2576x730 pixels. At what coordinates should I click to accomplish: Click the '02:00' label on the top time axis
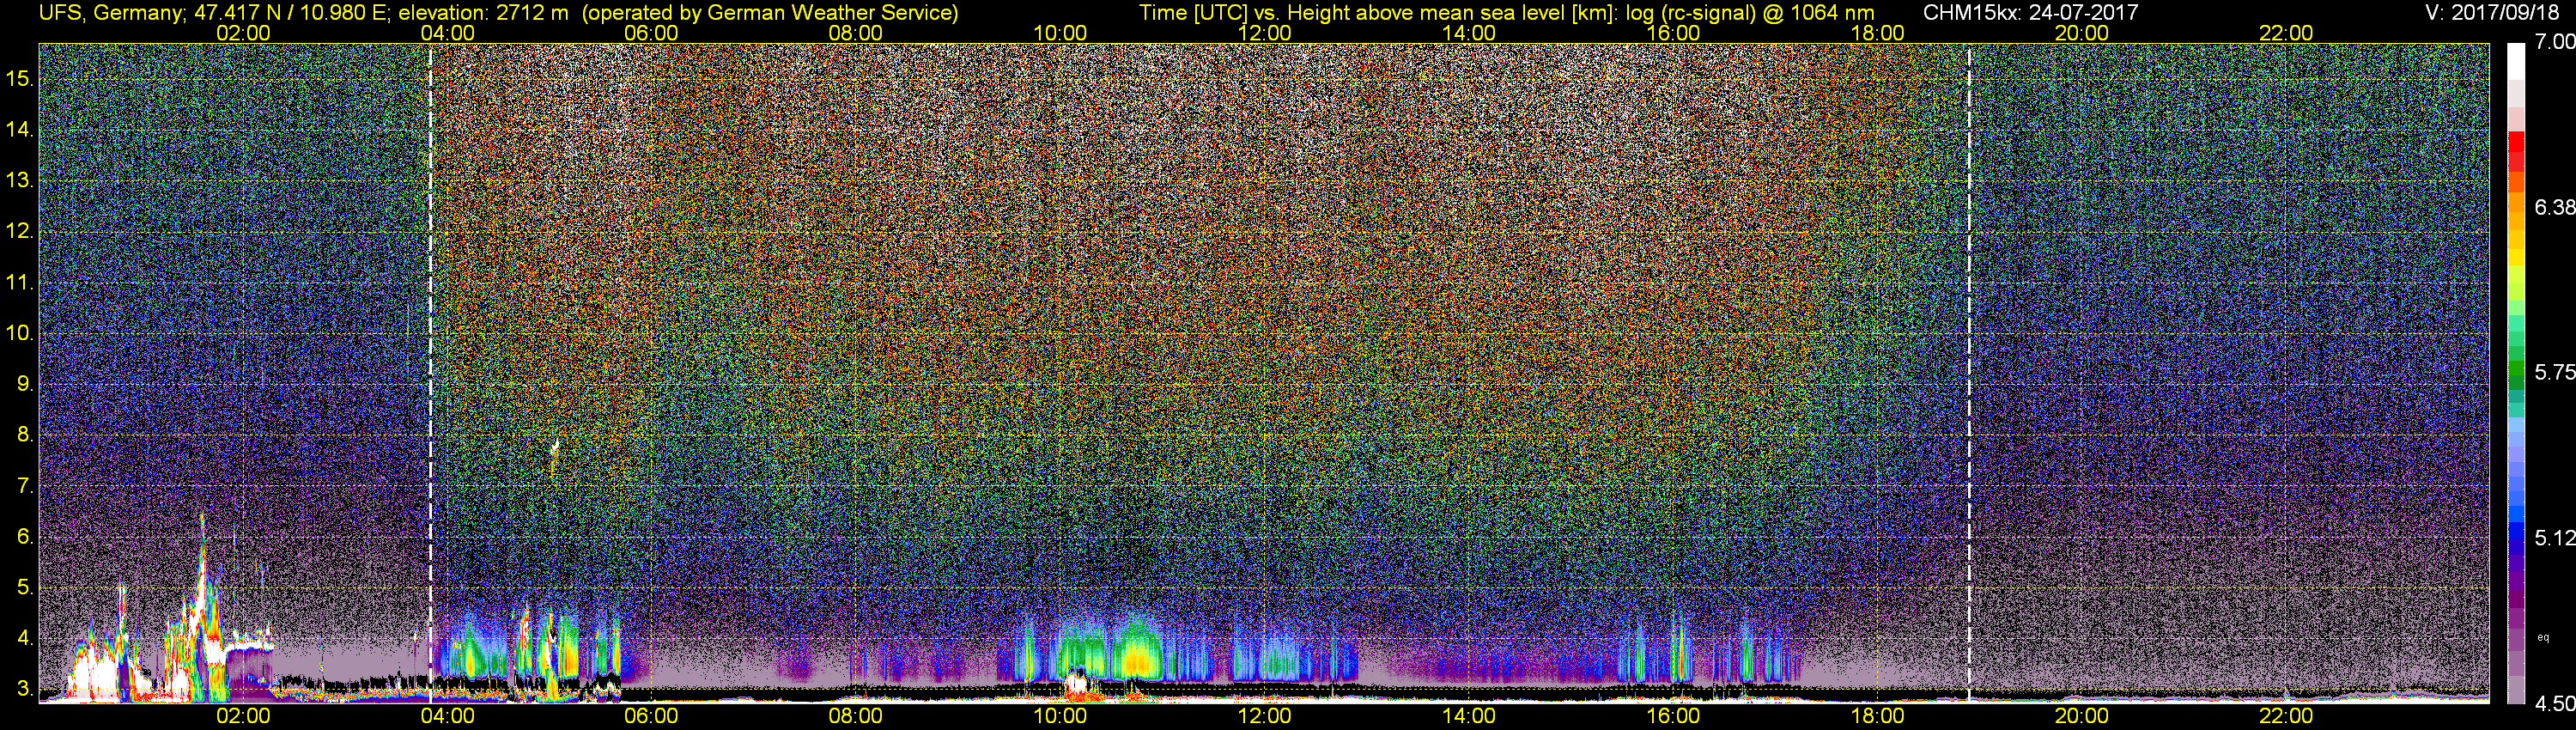243,33
